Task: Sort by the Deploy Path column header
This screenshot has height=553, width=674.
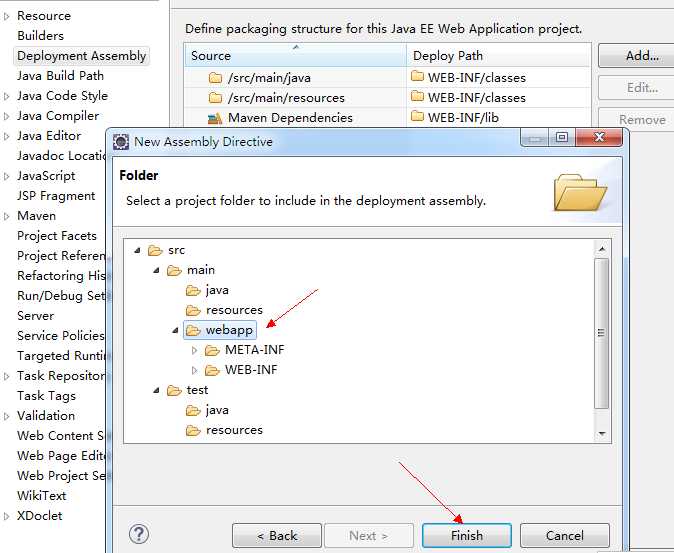Action: point(498,55)
